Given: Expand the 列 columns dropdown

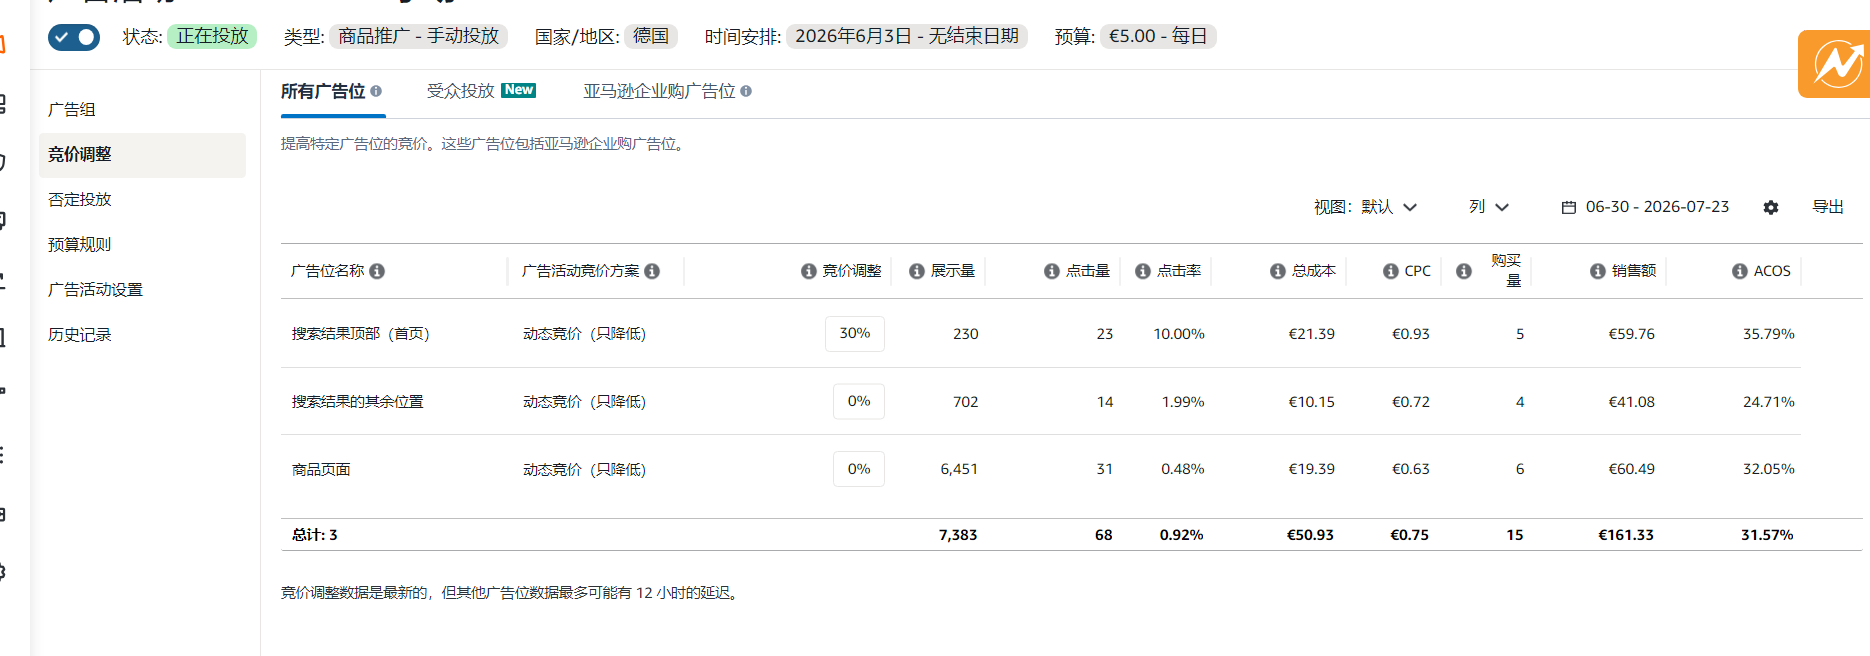Looking at the screenshot, I should (1489, 207).
